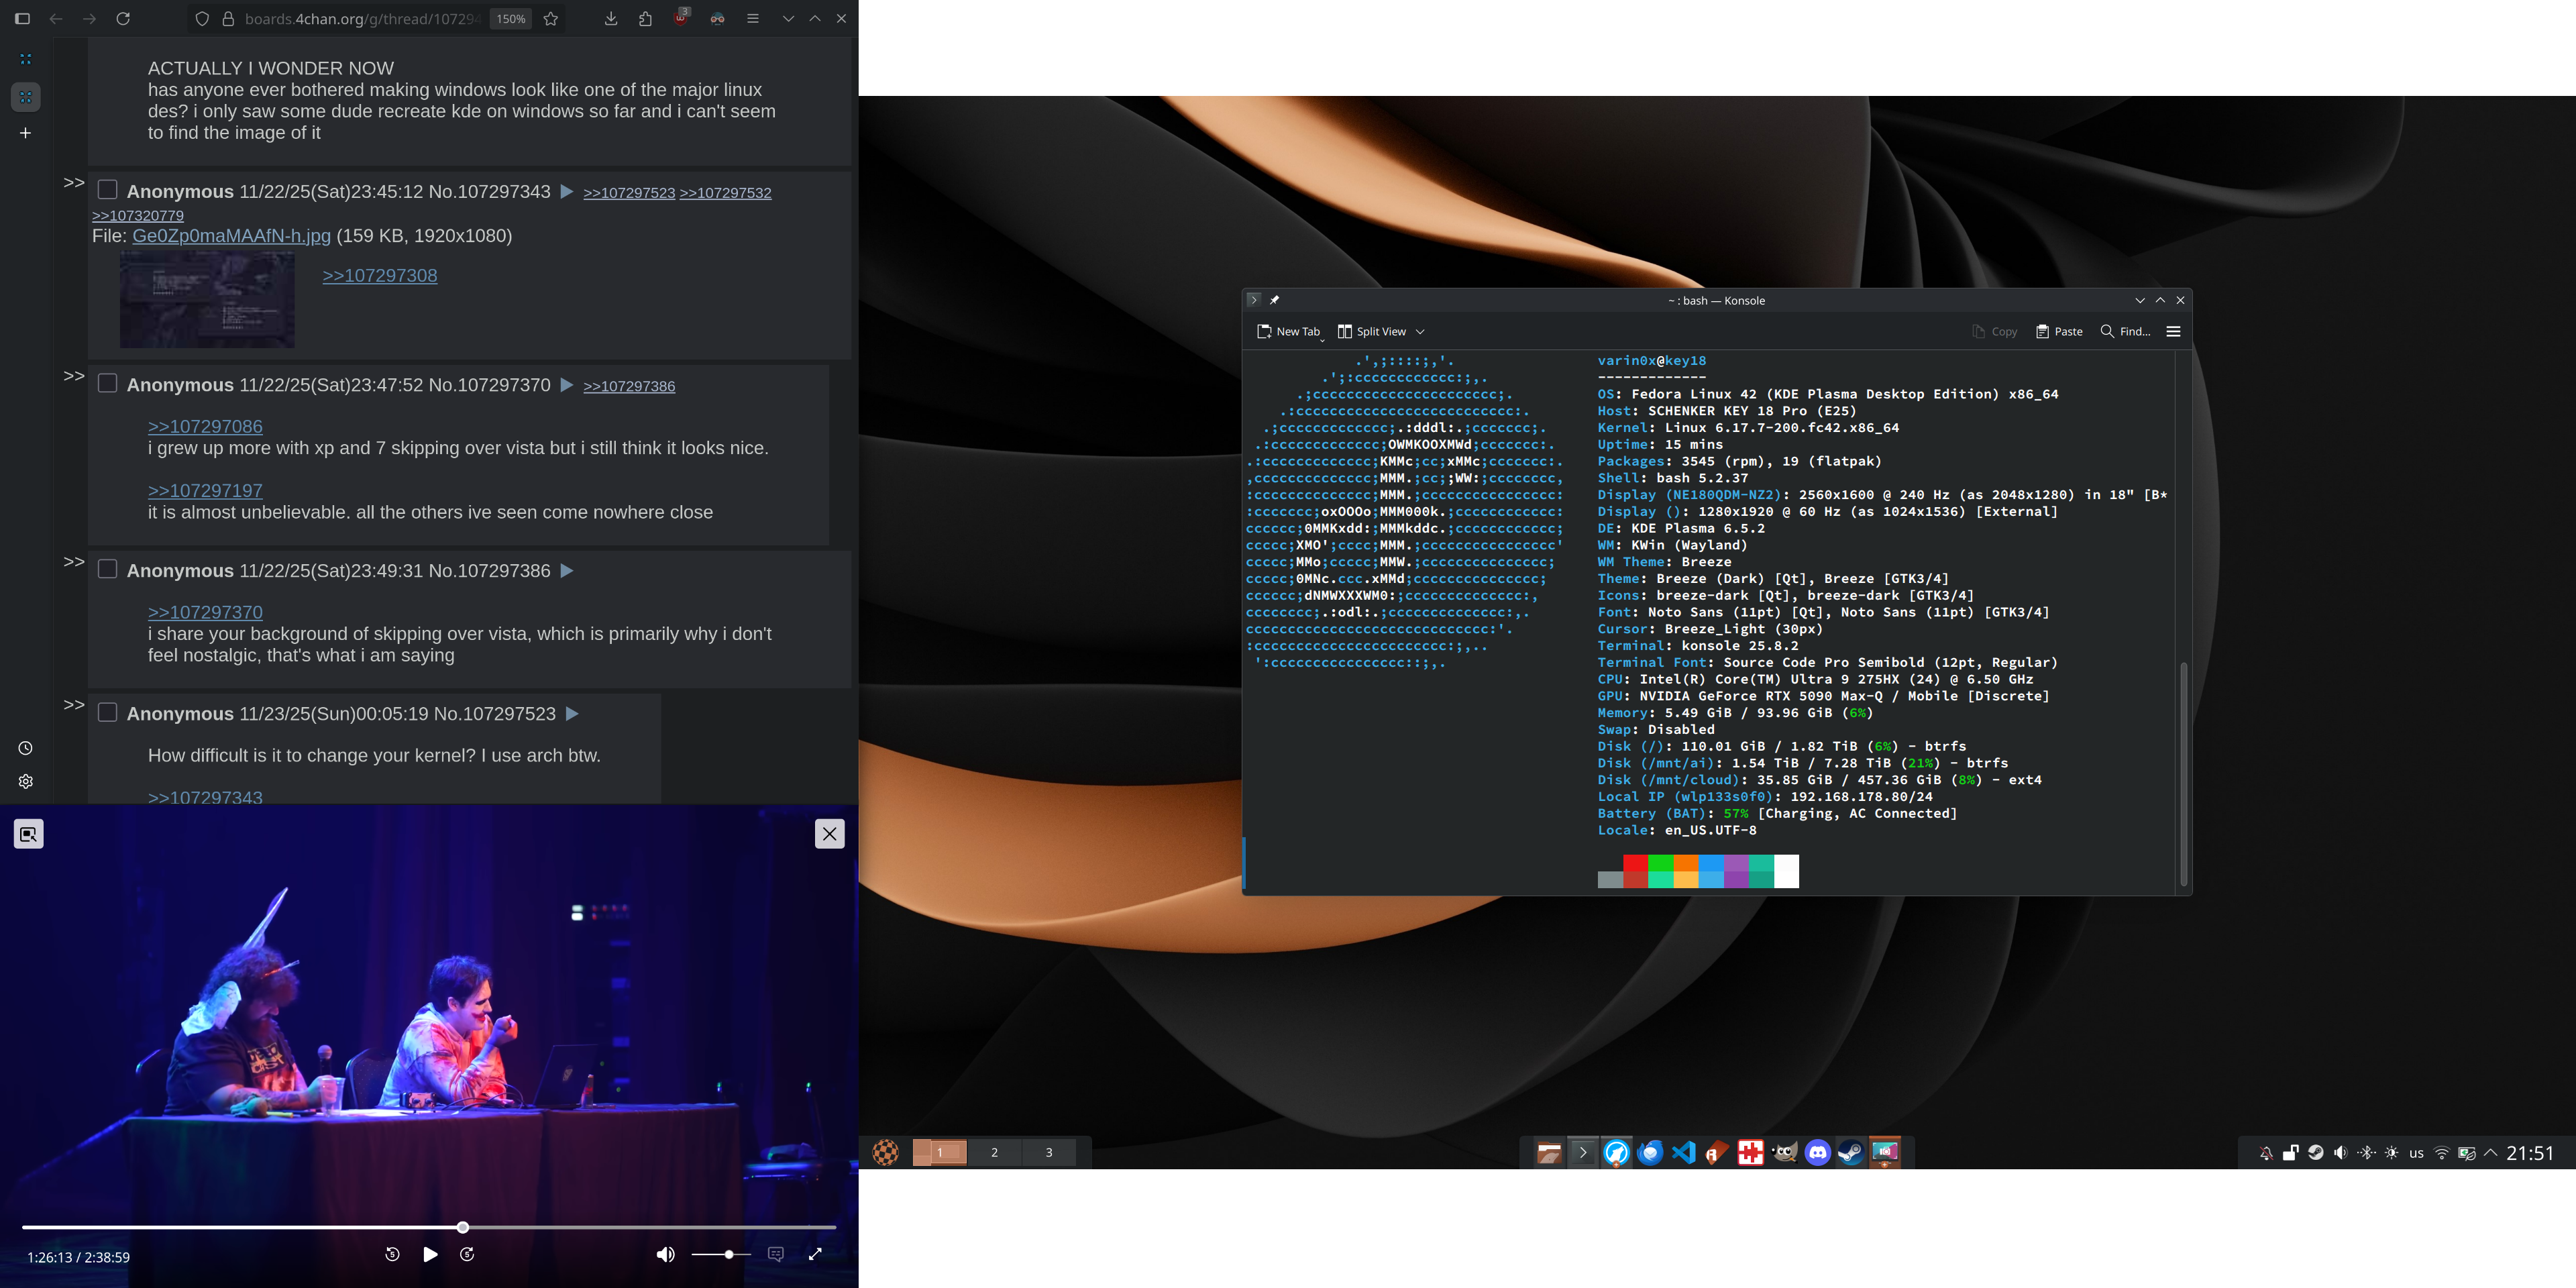Open post menu arrow for No.107297523

[x=572, y=713]
